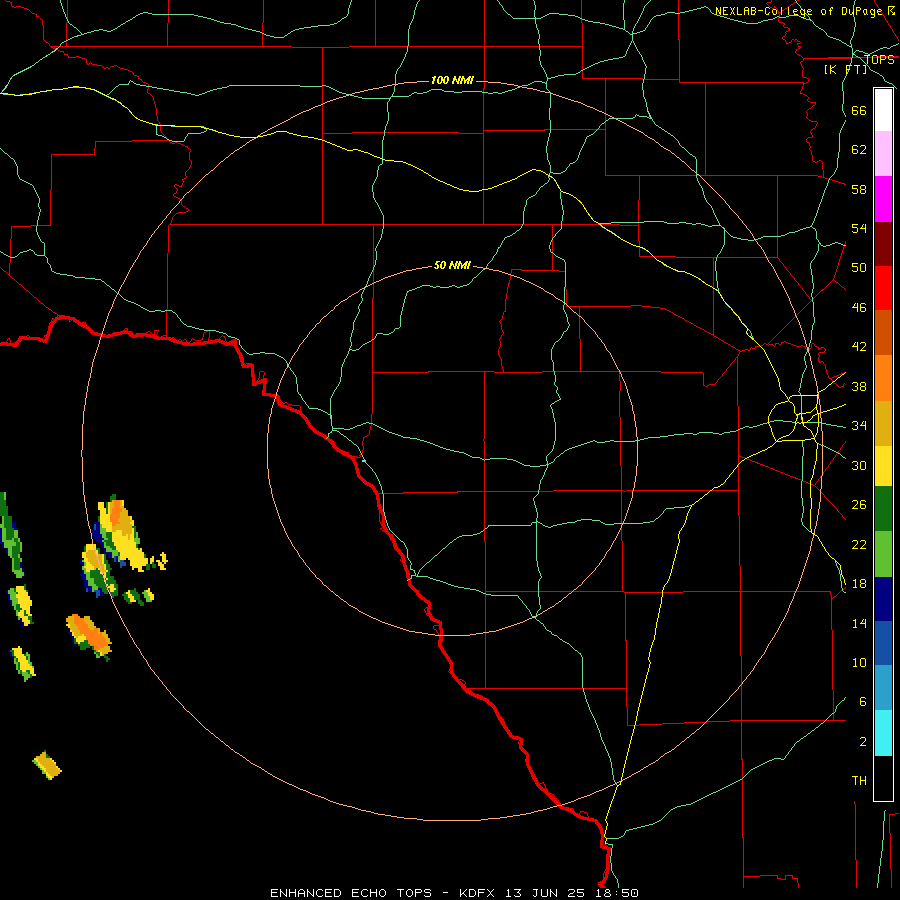Click the isolated gold echo cell at the lower left

(47, 765)
